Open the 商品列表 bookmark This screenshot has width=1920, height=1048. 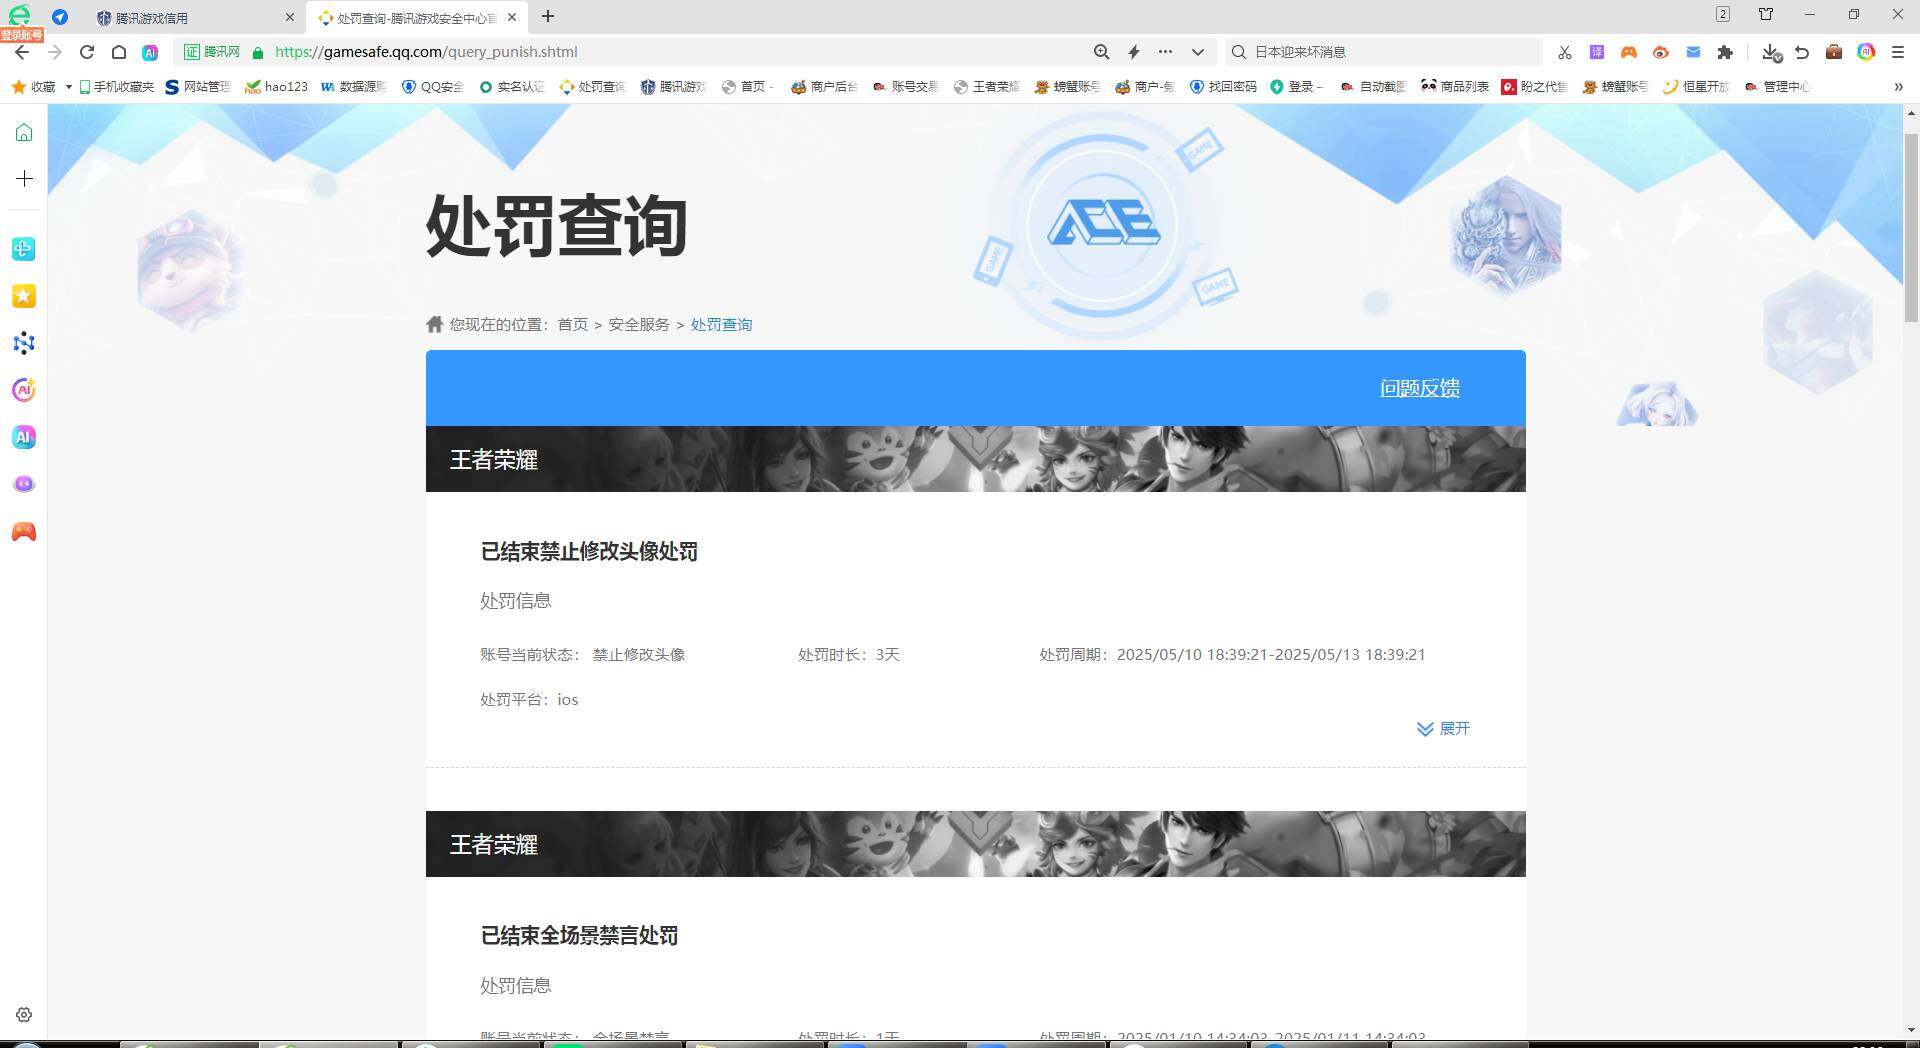[x=1455, y=87]
